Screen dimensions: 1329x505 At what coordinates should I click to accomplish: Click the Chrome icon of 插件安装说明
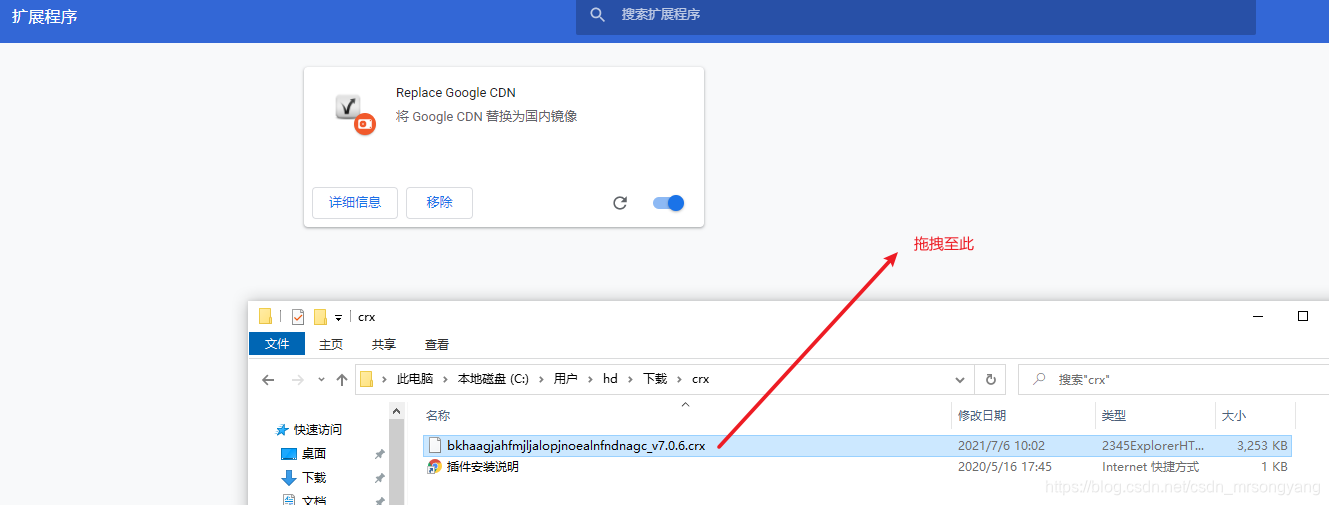click(434, 467)
